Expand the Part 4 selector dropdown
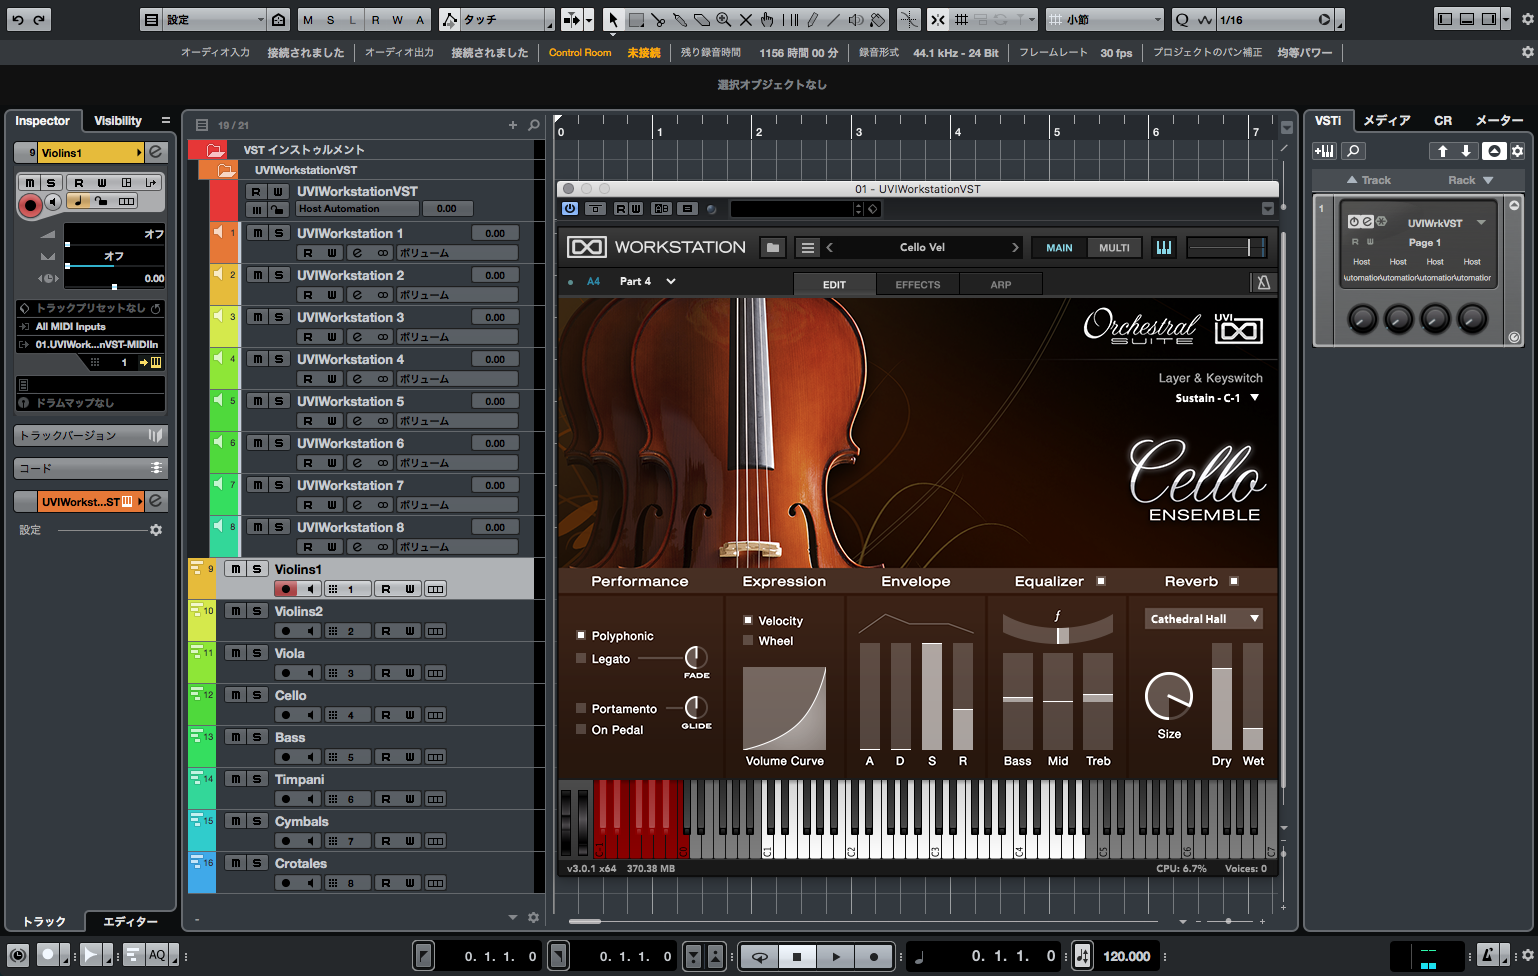1538x976 pixels. (x=671, y=281)
